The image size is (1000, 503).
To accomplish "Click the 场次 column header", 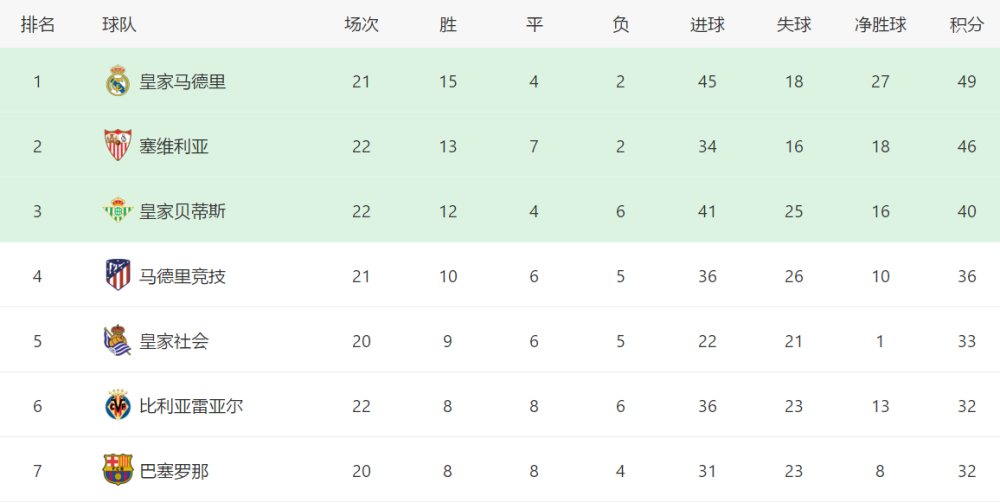I will click(x=362, y=25).
